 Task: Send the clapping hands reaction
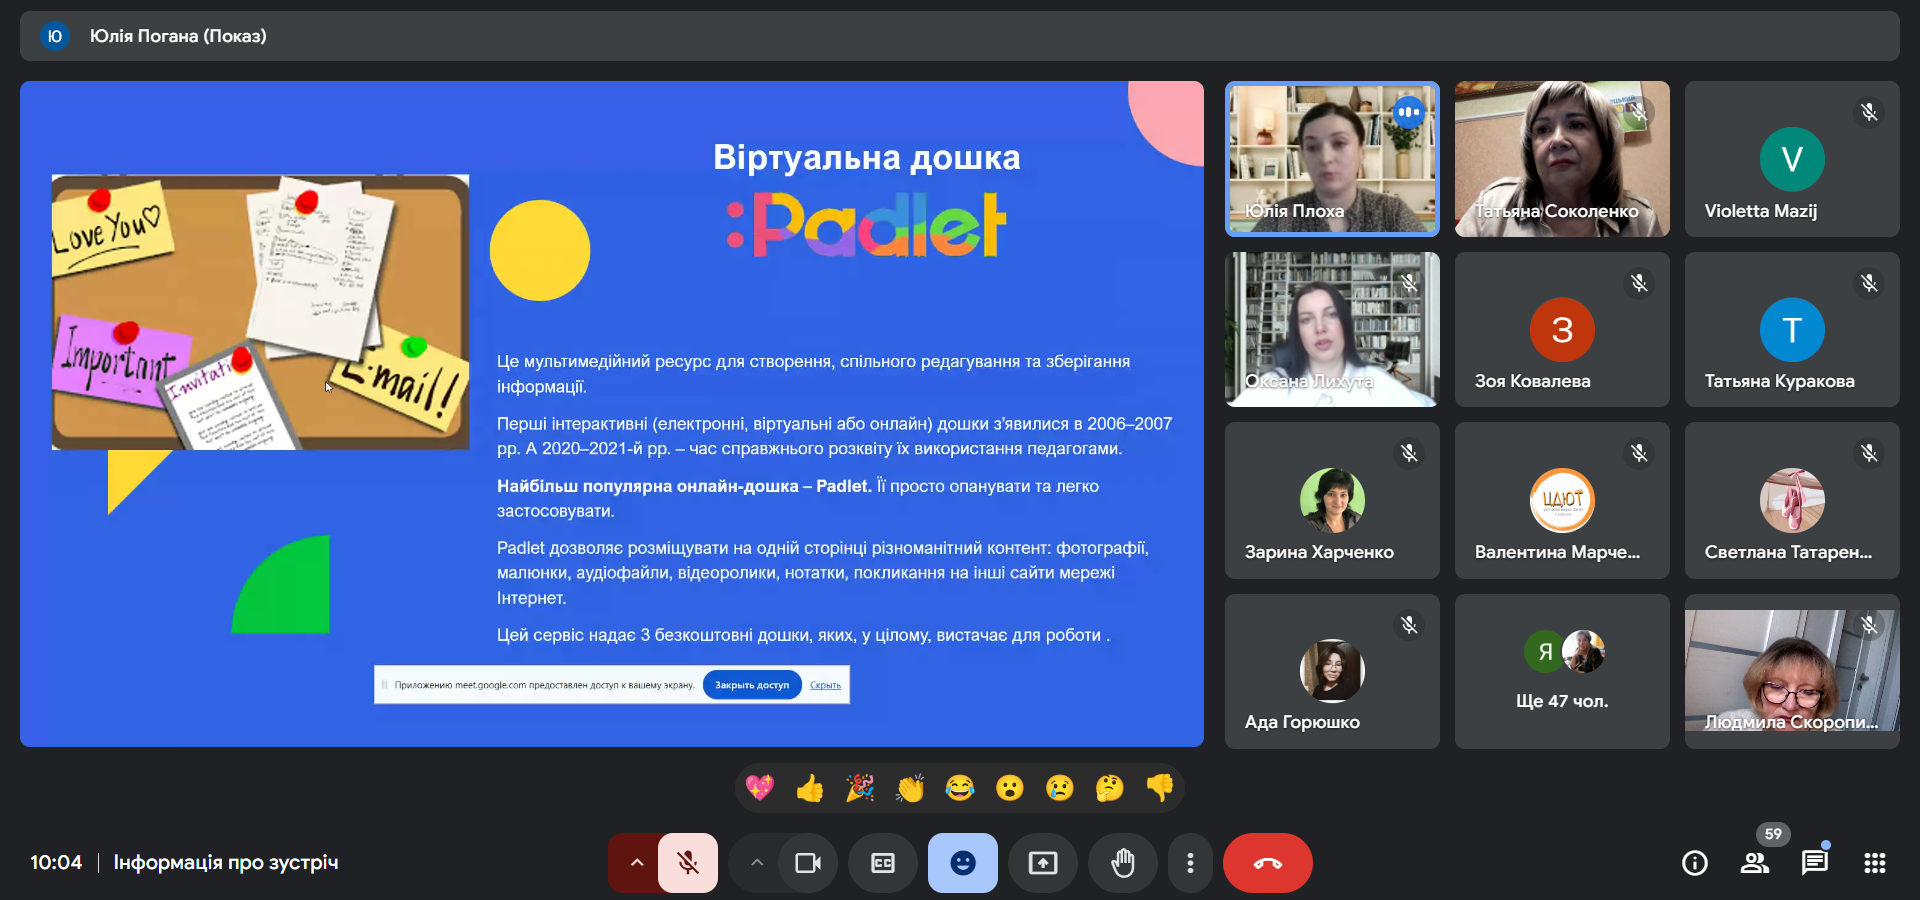[x=910, y=788]
